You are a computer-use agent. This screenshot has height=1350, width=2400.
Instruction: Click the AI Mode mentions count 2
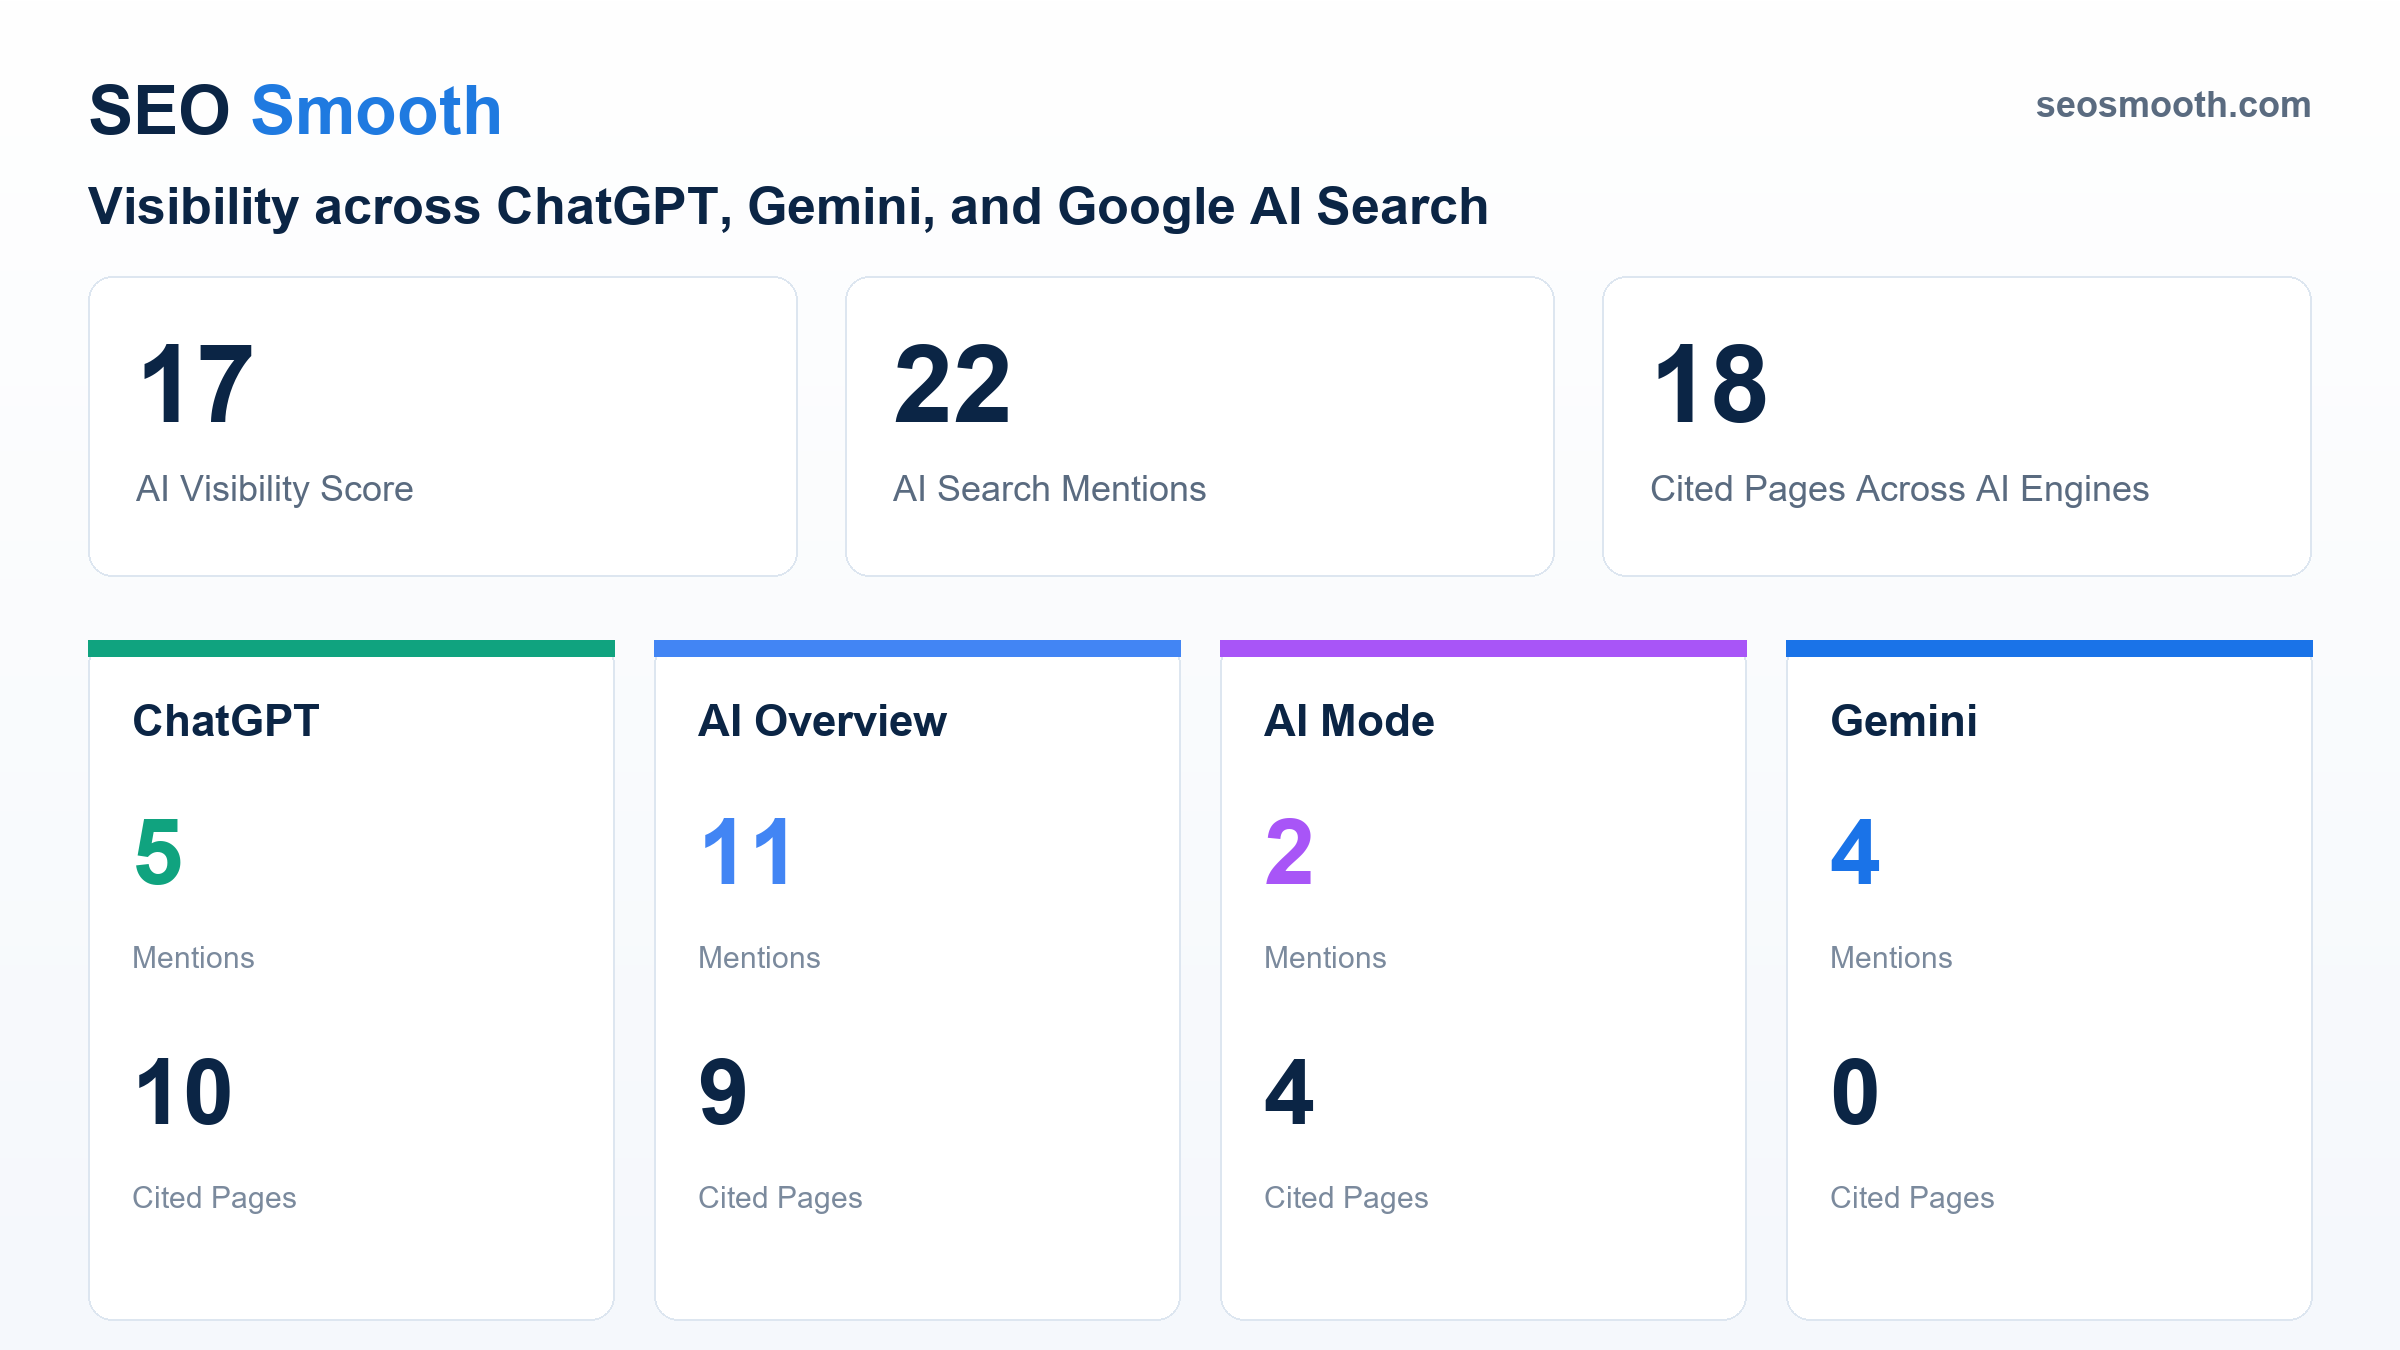1289,852
